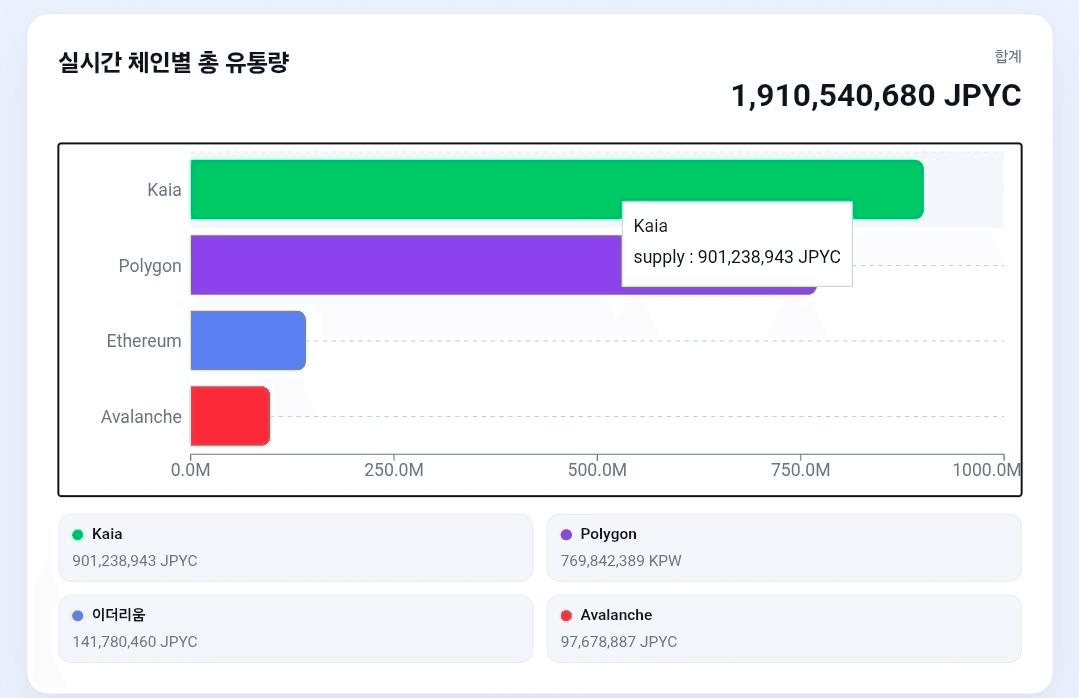Open the Polygon legend card title
Image resolution: width=1079 pixels, height=698 pixels.
pyautogui.click(x=608, y=534)
